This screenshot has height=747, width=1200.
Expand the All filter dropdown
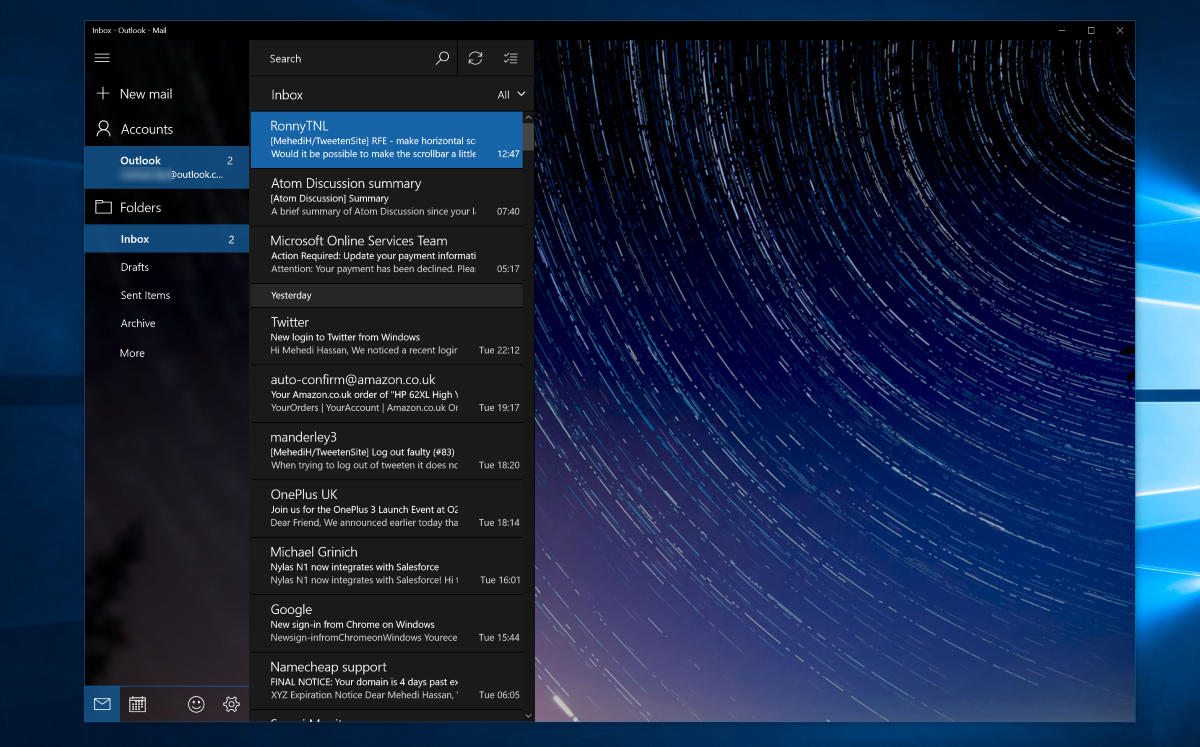click(x=511, y=95)
